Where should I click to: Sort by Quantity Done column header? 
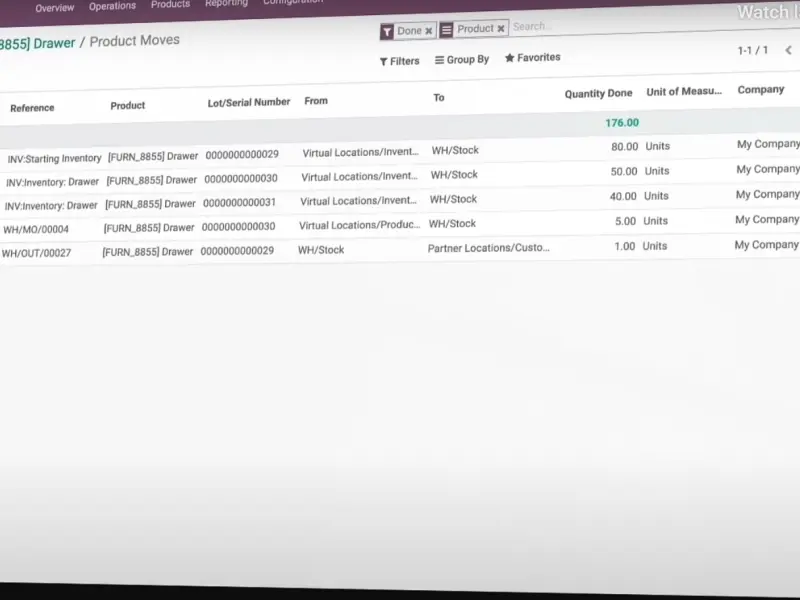(x=598, y=93)
